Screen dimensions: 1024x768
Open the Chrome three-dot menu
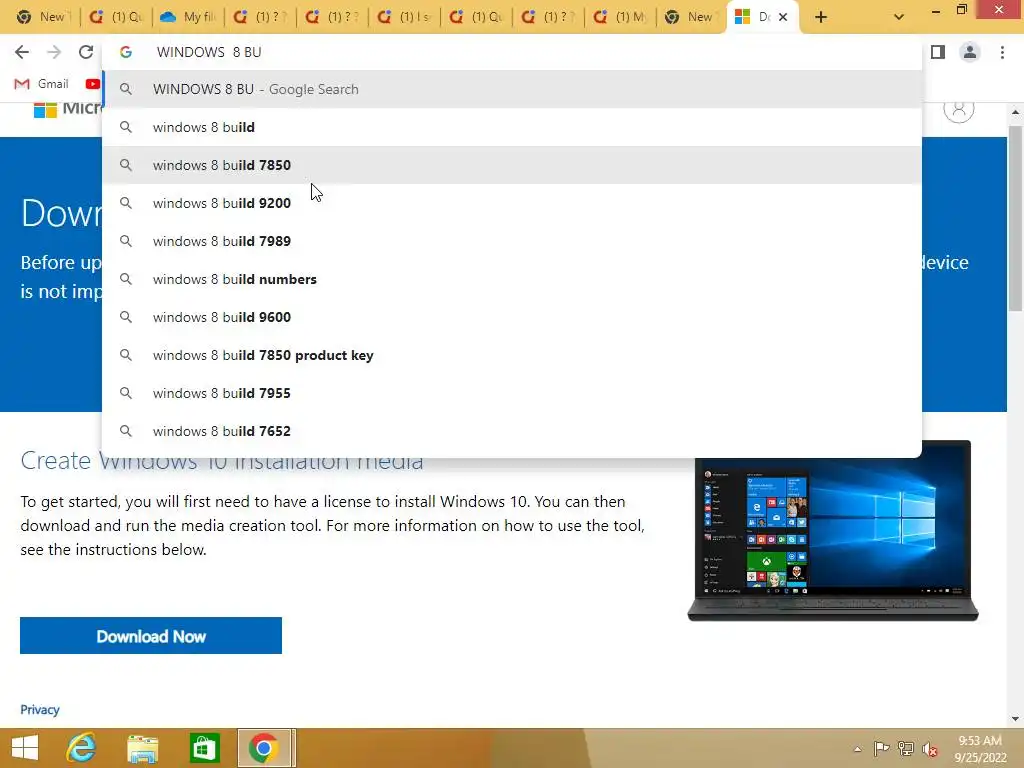(1002, 52)
